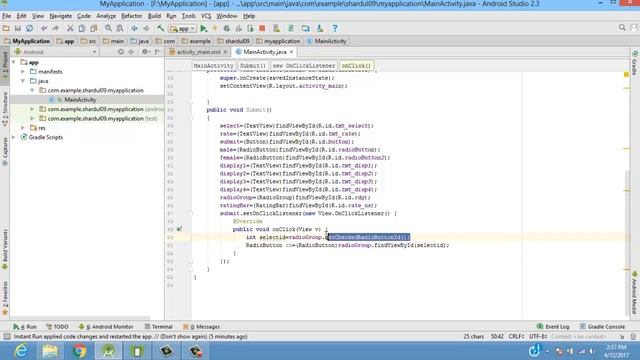Click the Cut scissors icon
This screenshot has width=640, height=360.
[70, 28]
